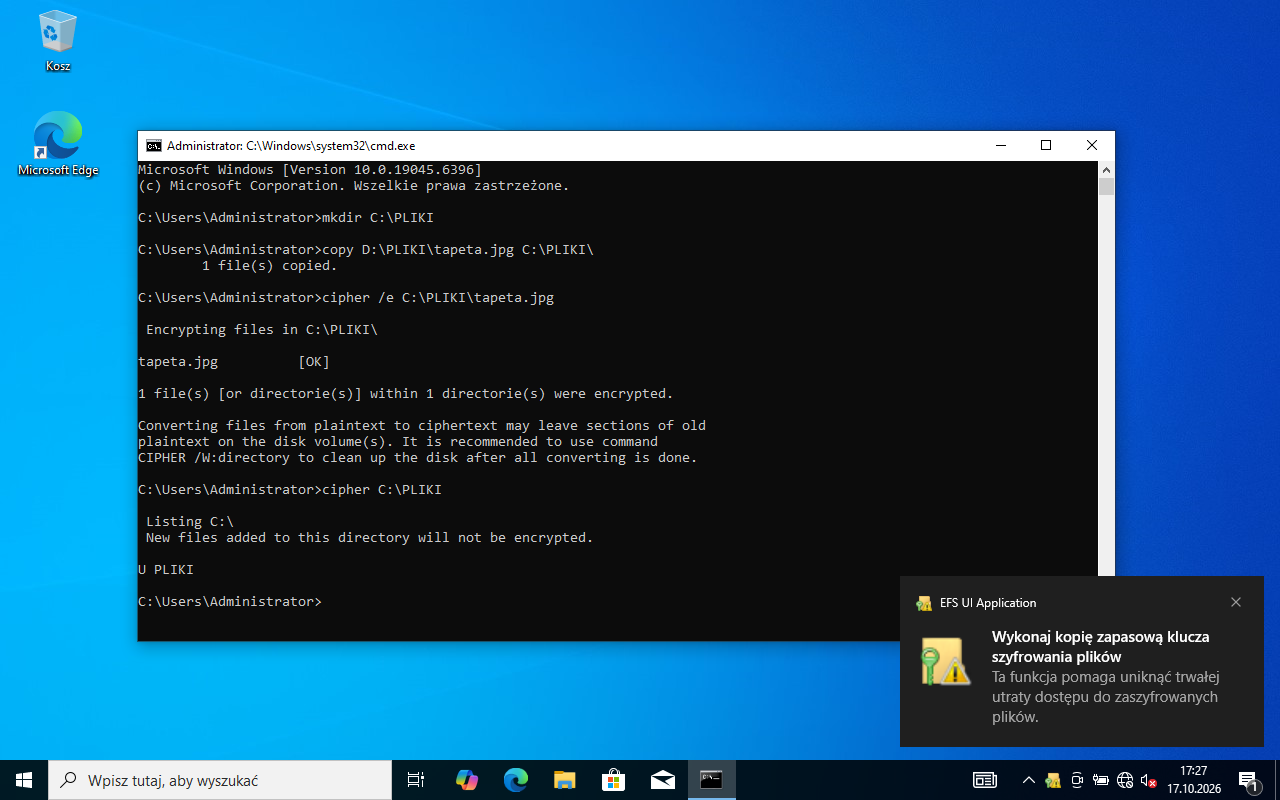Click 'New files added to this directory' line
The height and width of the screenshot is (800, 1280).
coord(370,538)
